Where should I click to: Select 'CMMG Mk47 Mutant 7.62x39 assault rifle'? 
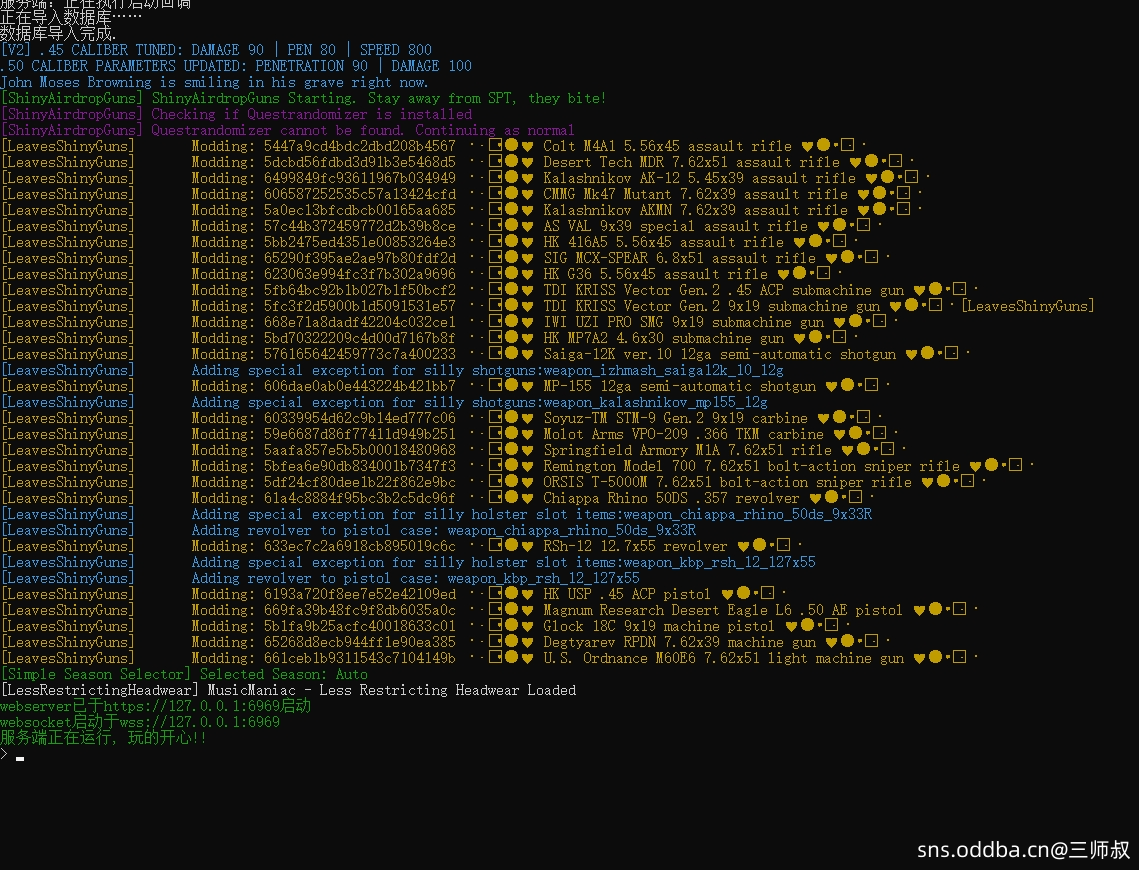(x=695, y=194)
